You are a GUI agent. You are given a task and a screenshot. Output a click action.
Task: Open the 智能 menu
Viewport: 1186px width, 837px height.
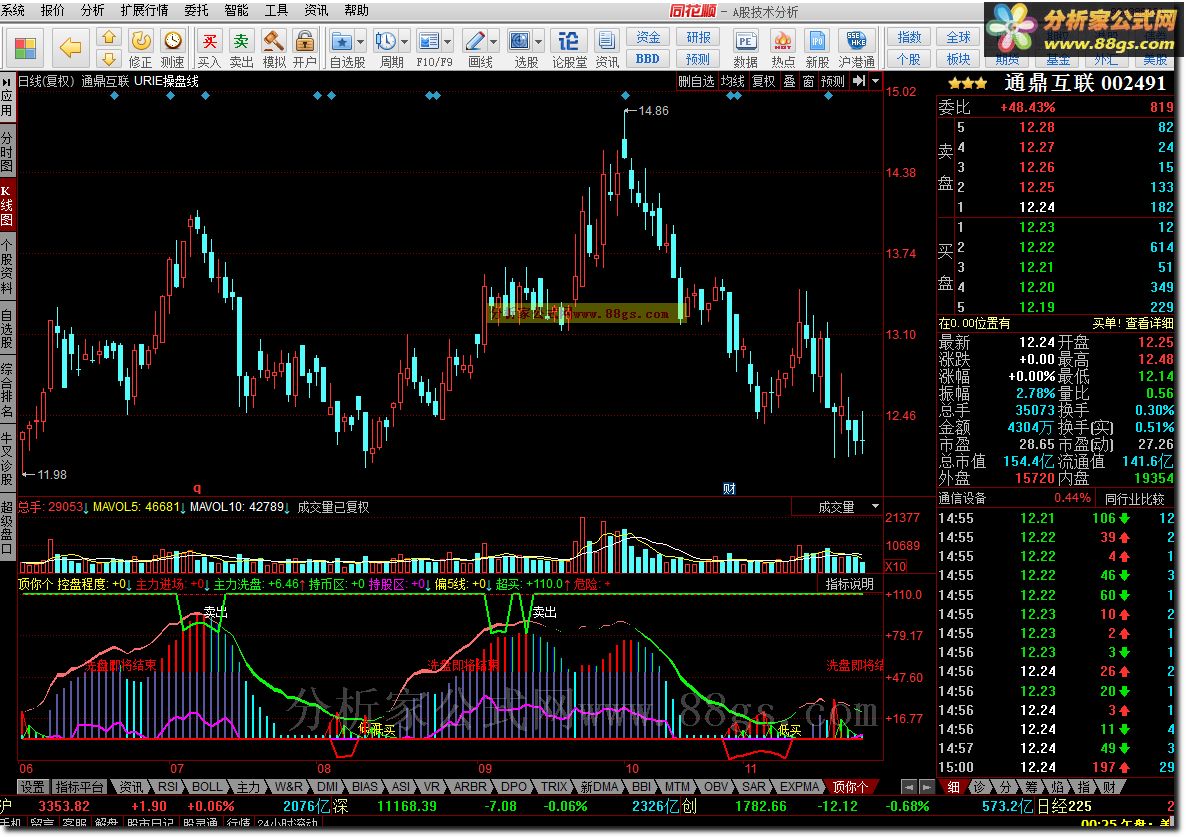[237, 11]
